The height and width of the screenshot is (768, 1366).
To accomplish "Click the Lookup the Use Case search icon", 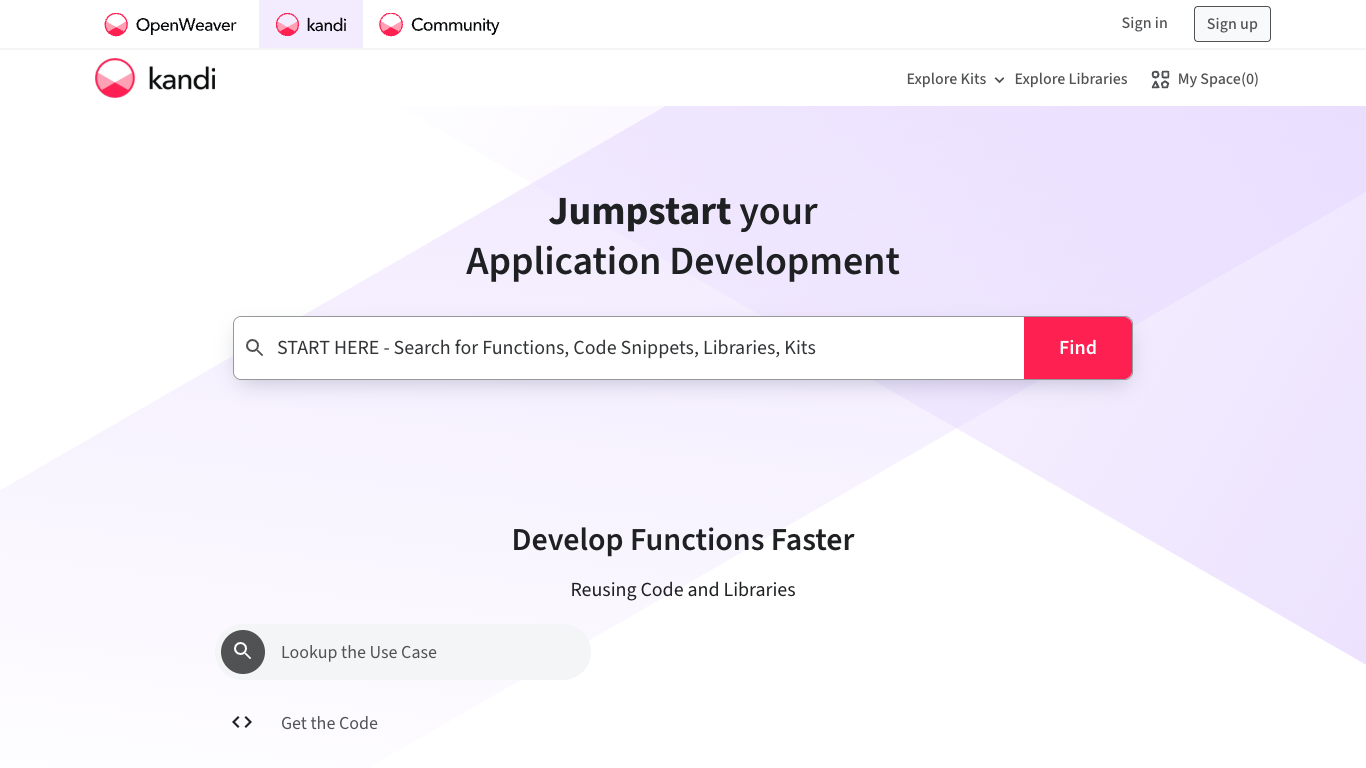I will (x=243, y=652).
